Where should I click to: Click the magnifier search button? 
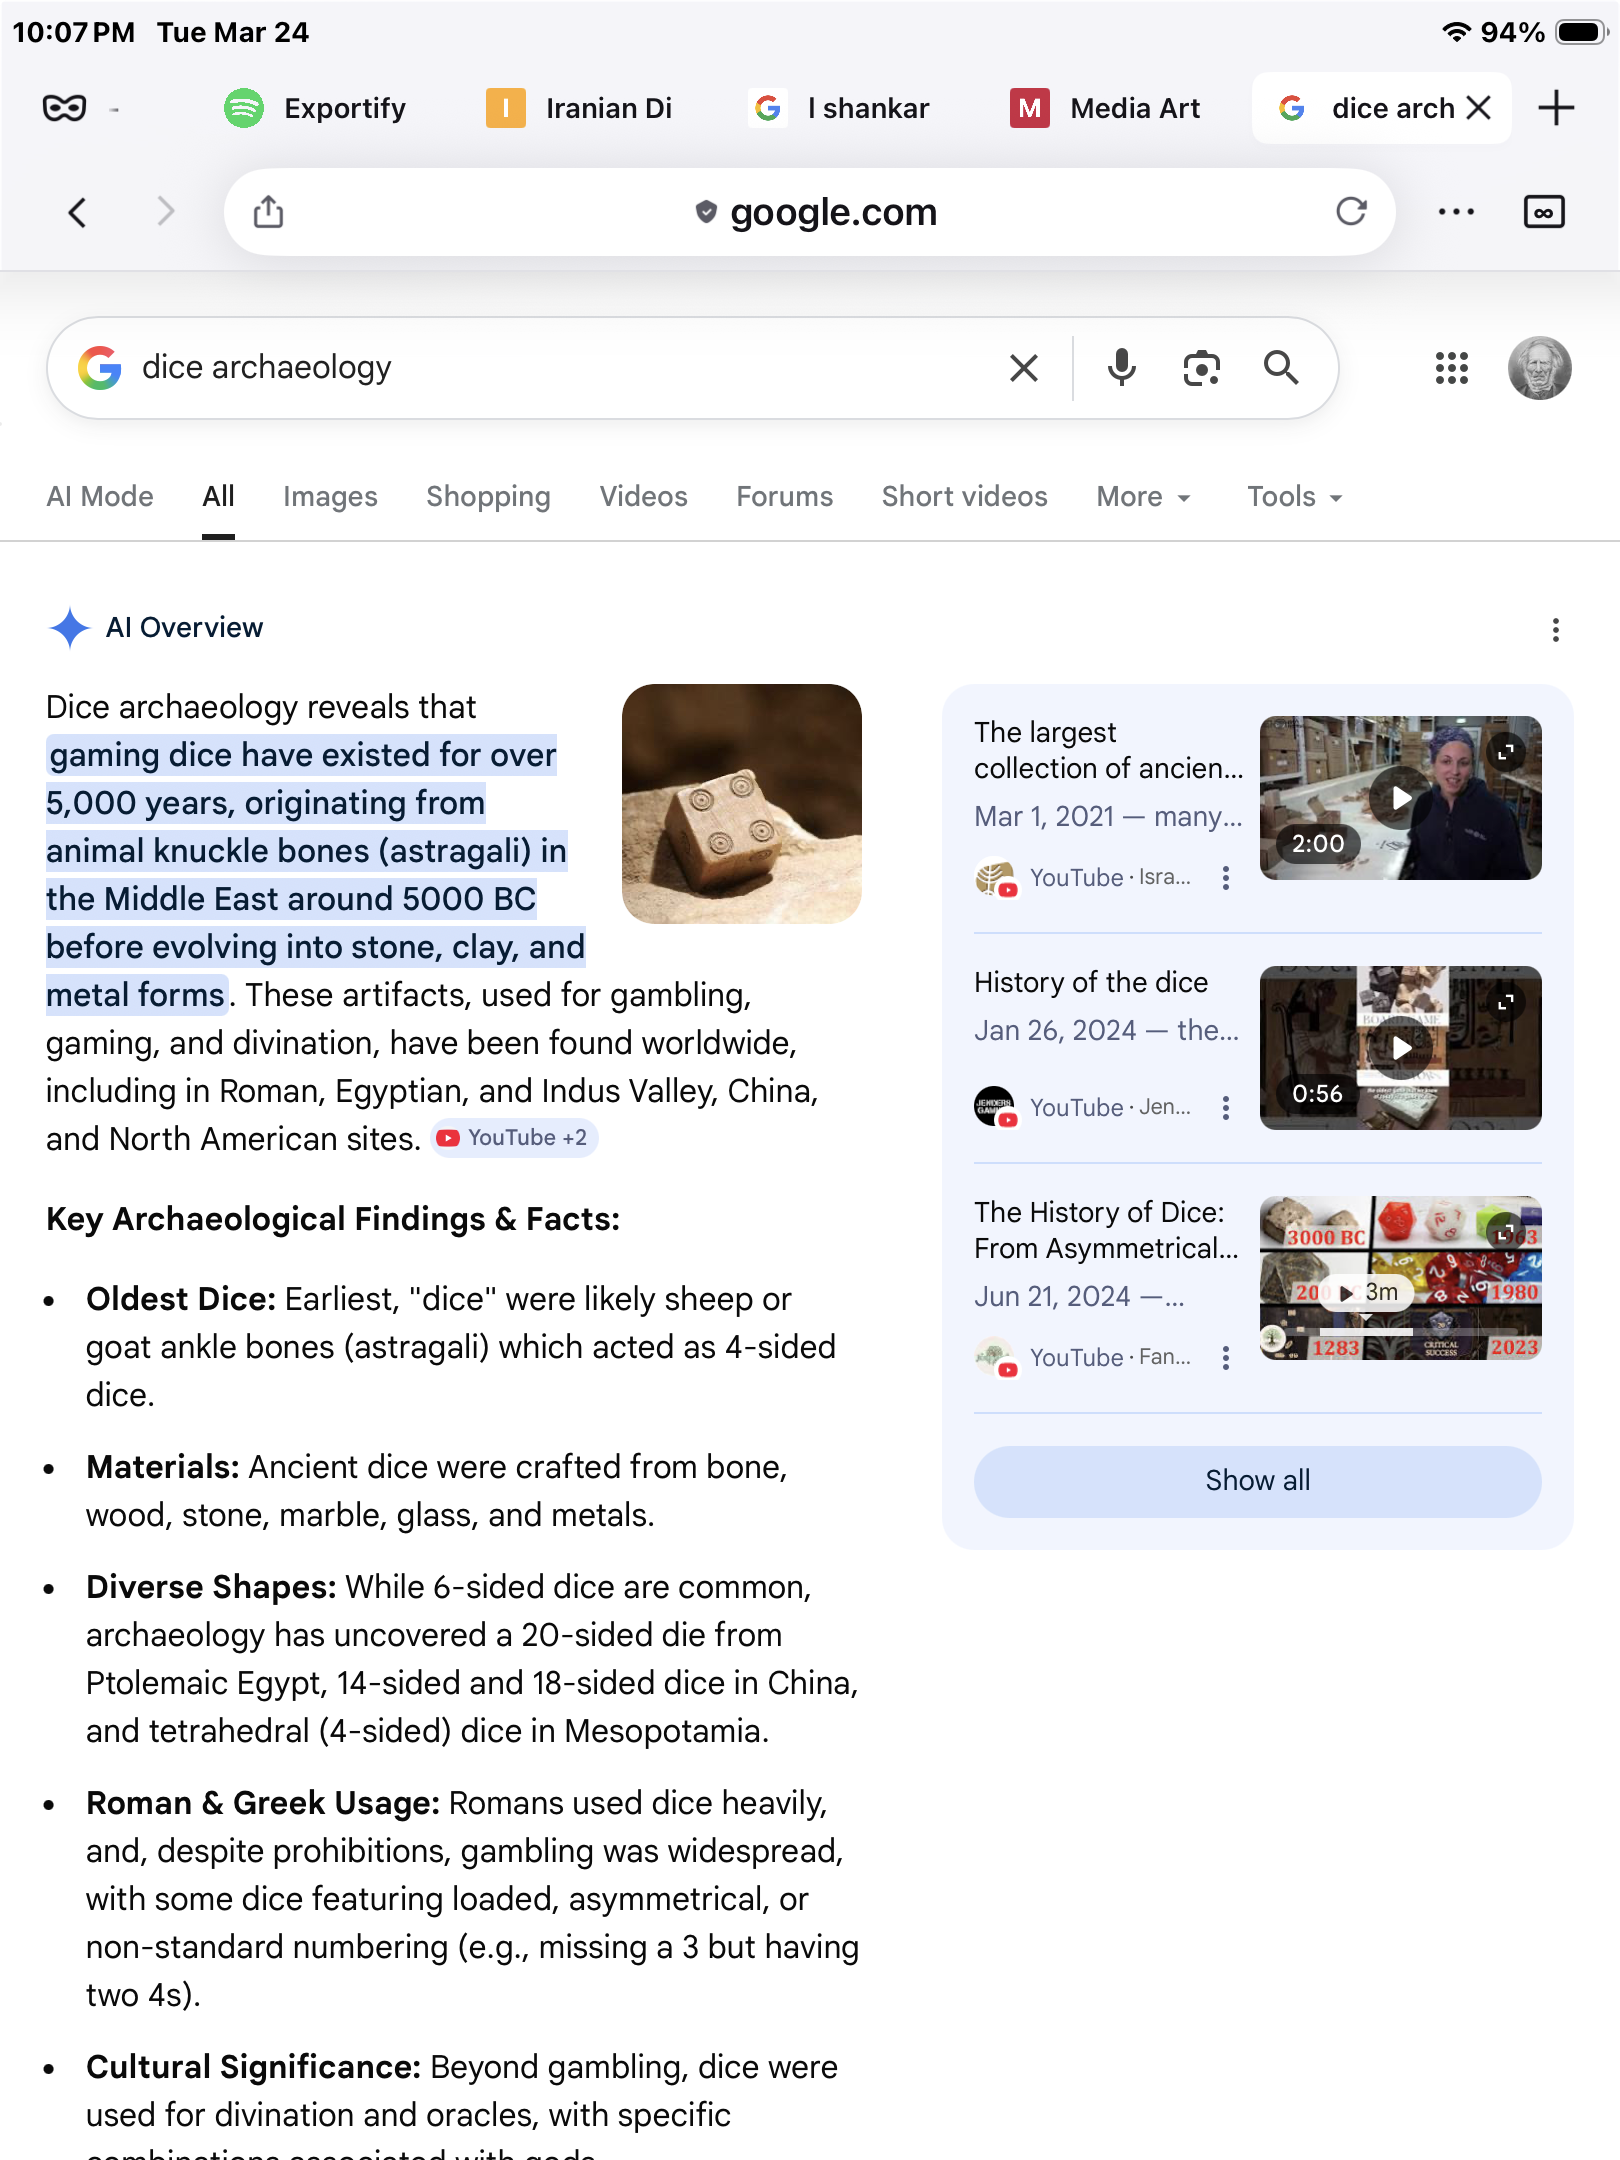coord(1281,368)
